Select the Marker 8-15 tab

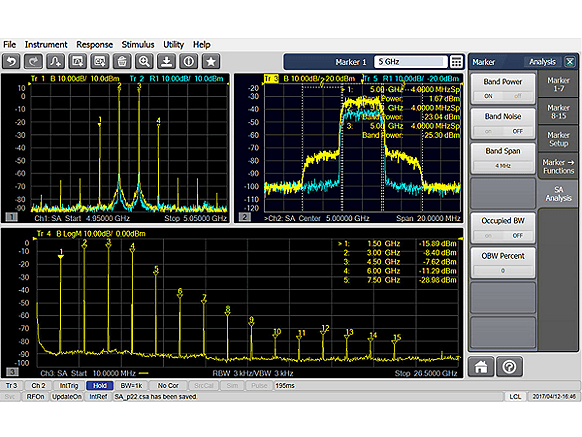tap(558, 112)
